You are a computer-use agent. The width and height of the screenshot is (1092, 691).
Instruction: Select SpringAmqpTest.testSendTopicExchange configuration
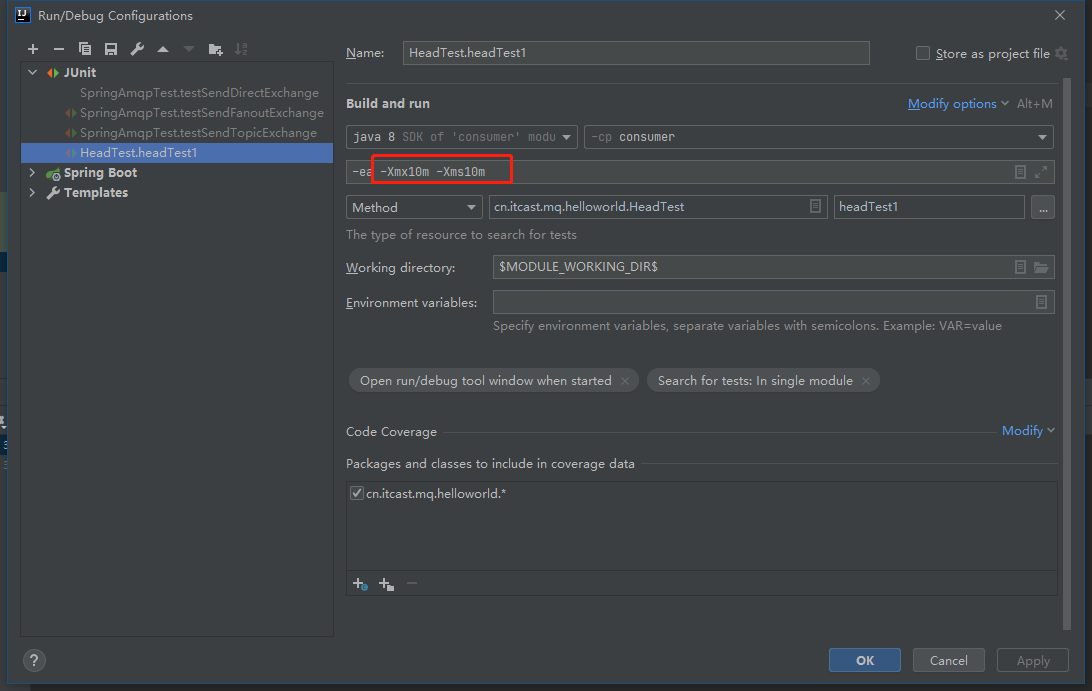[x=198, y=132]
